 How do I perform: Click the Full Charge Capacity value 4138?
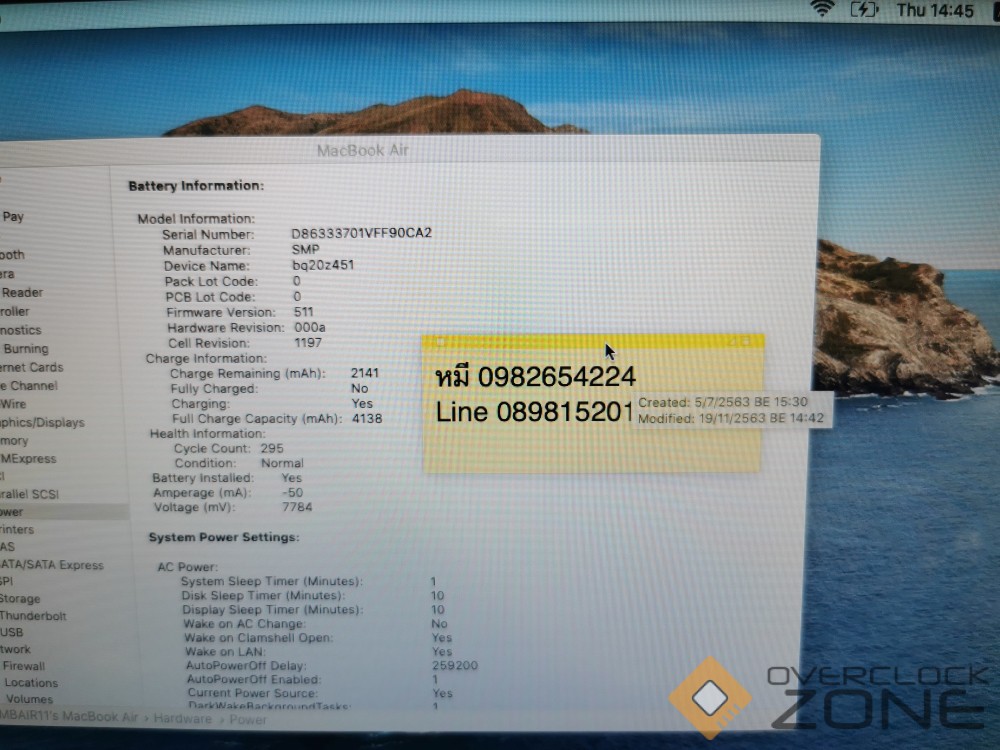tap(367, 418)
